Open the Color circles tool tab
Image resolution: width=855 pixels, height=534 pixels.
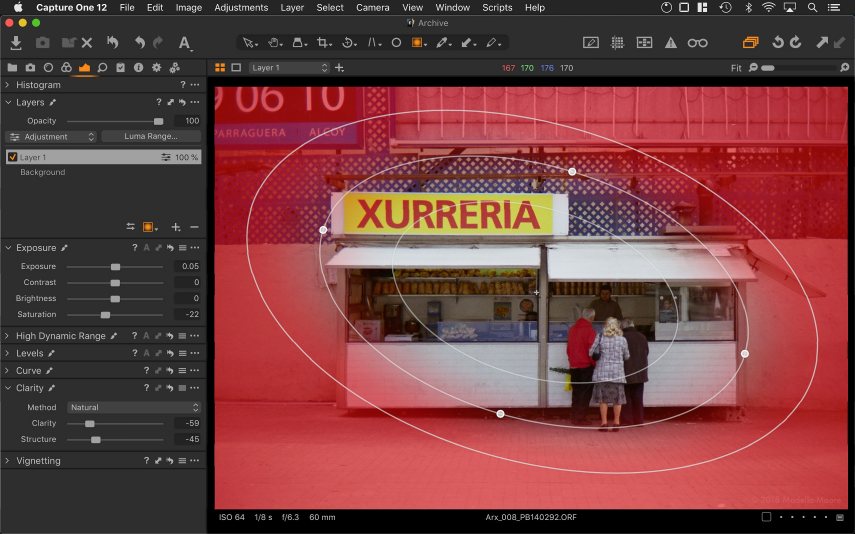click(66, 68)
